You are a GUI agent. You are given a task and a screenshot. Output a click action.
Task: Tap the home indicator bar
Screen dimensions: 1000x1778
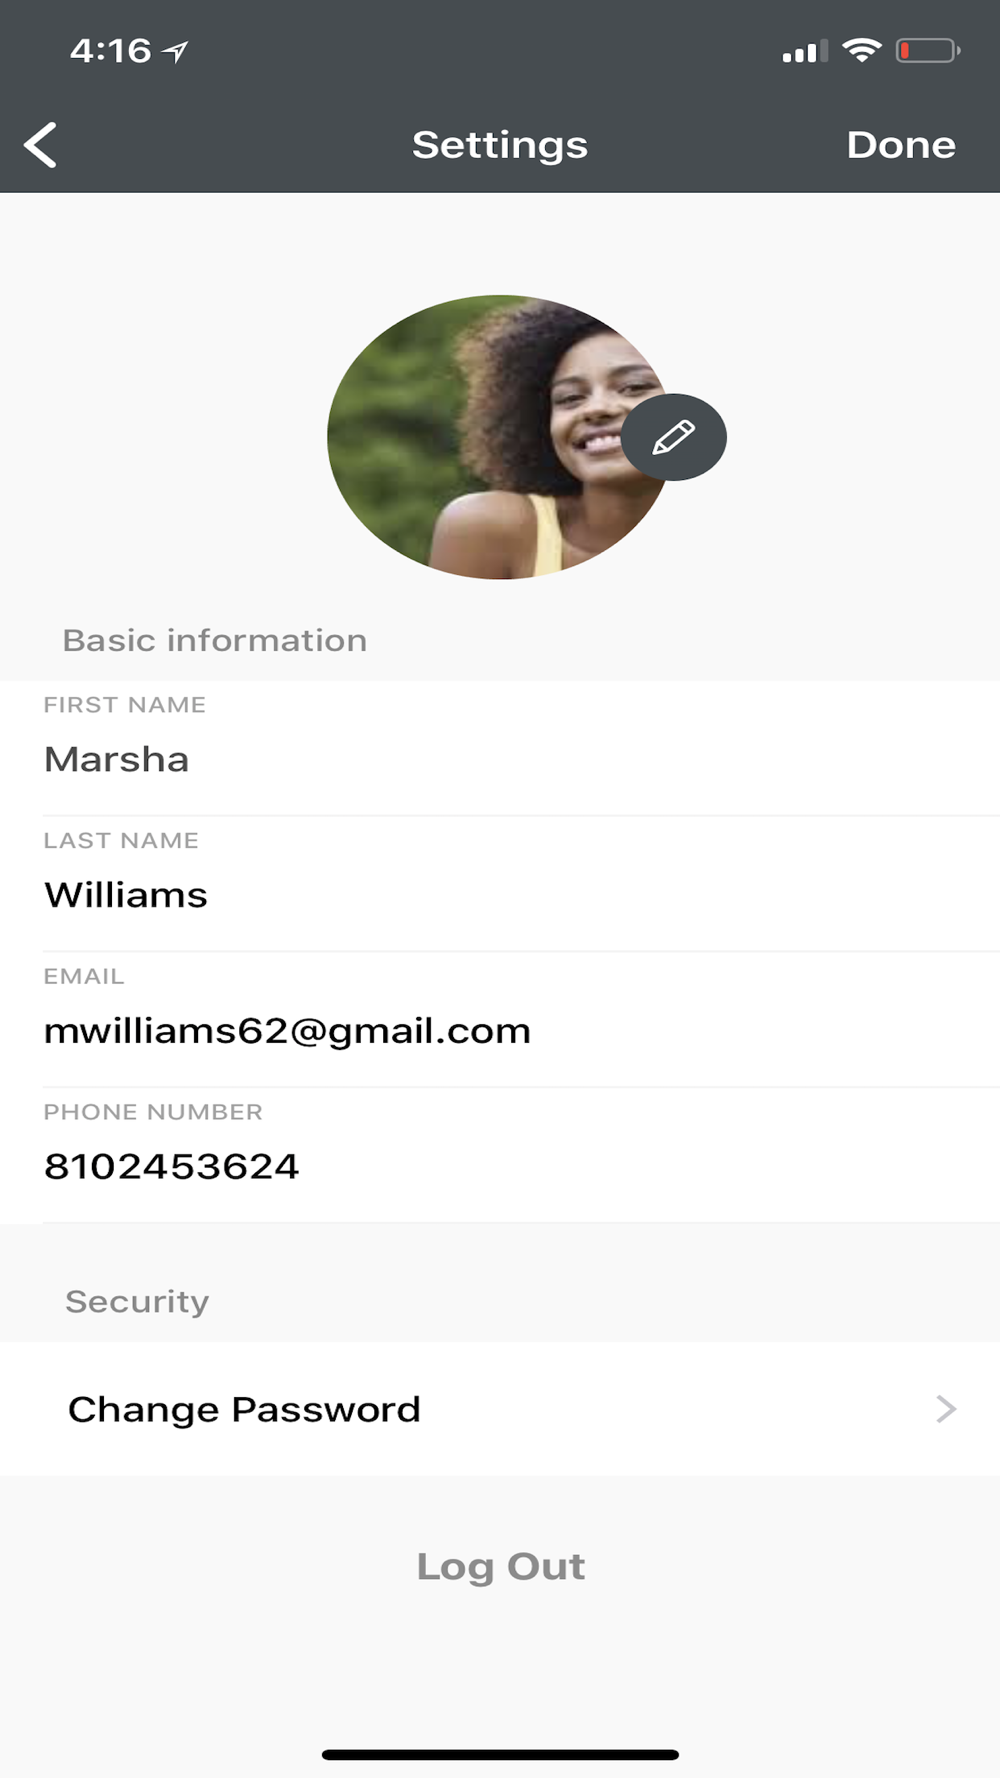tap(500, 1755)
